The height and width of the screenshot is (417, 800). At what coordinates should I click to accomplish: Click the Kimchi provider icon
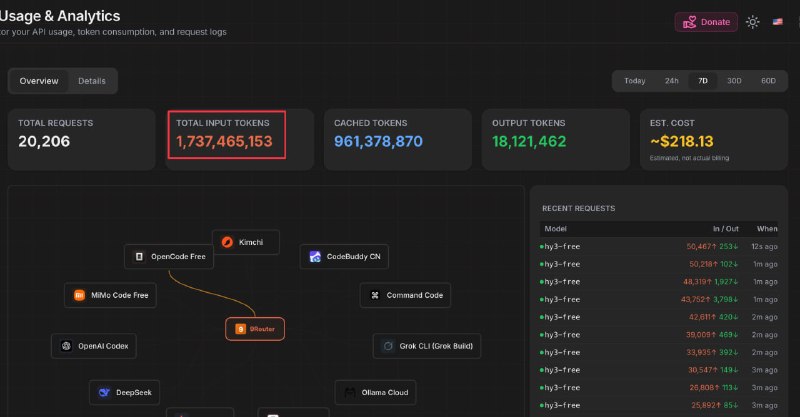pyautogui.click(x=228, y=242)
